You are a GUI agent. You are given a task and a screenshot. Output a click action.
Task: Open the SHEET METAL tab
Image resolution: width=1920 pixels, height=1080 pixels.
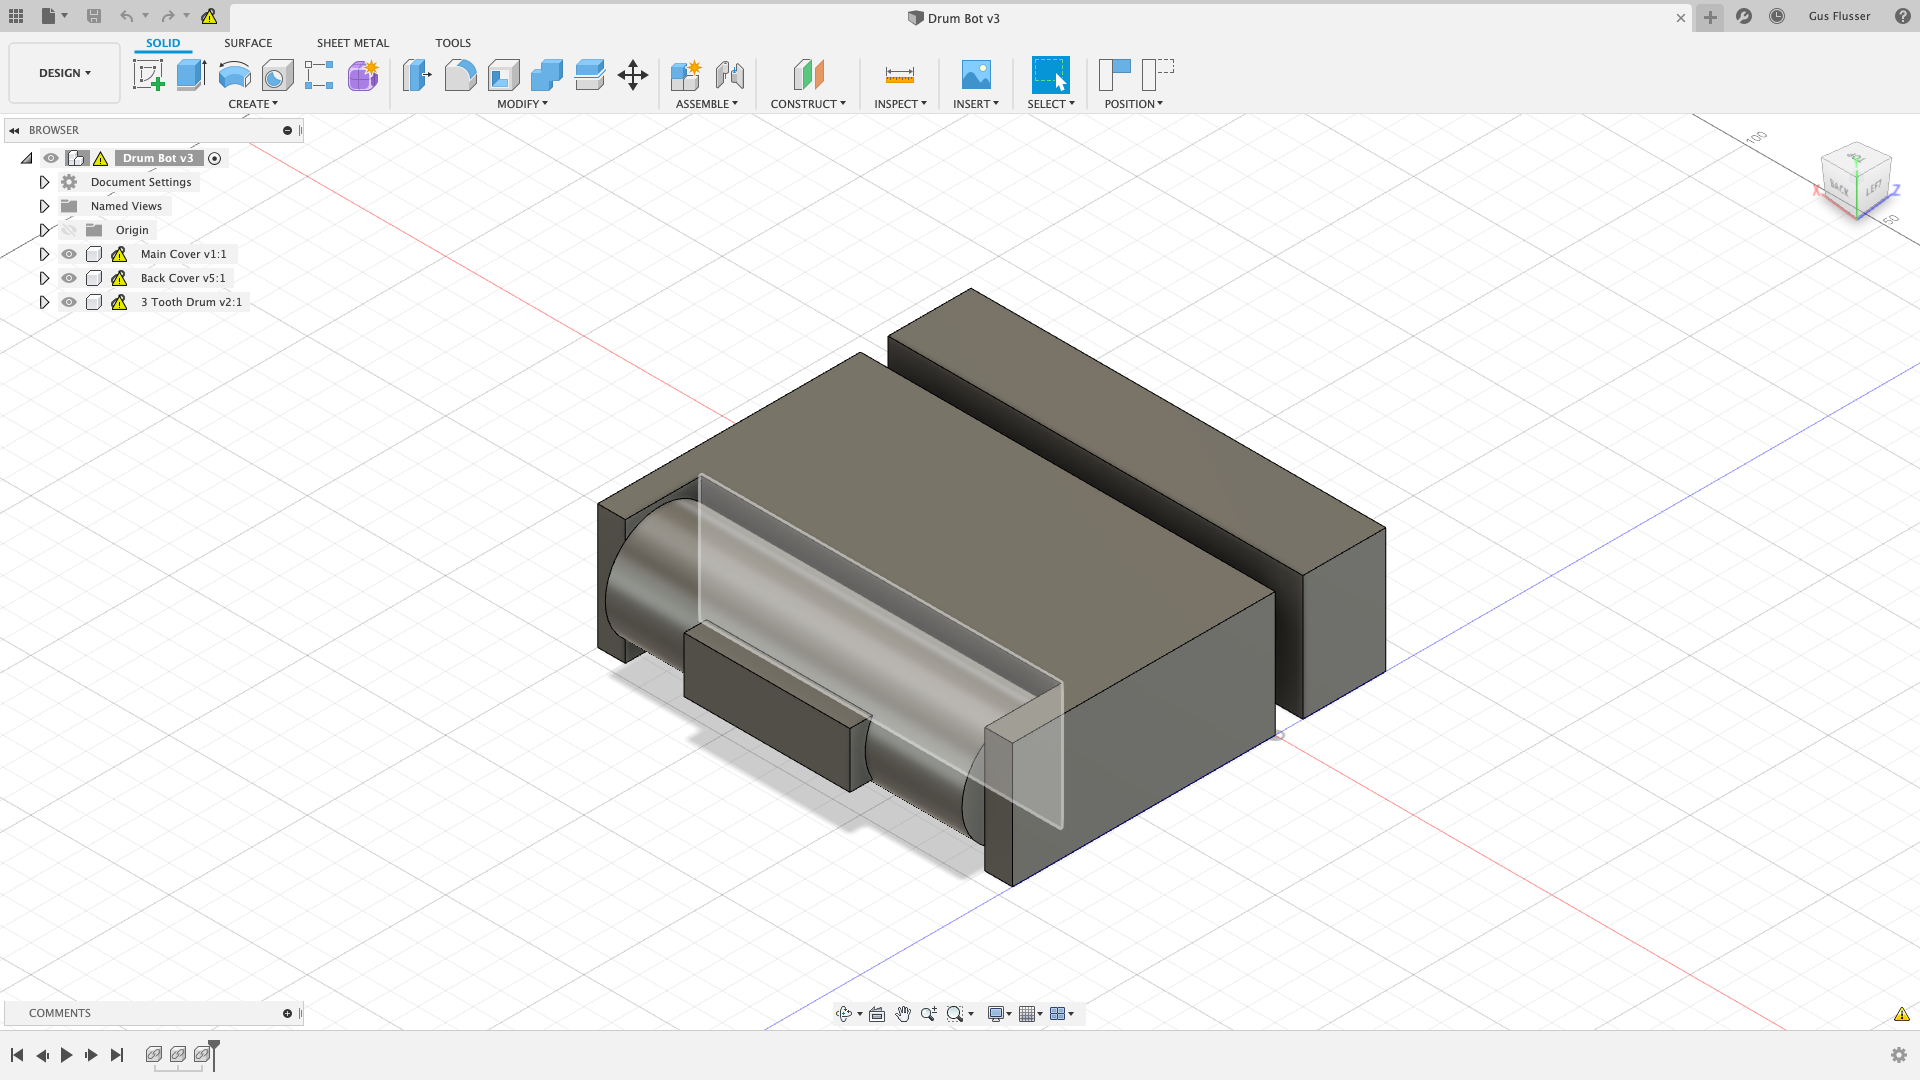[x=352, y=43]
